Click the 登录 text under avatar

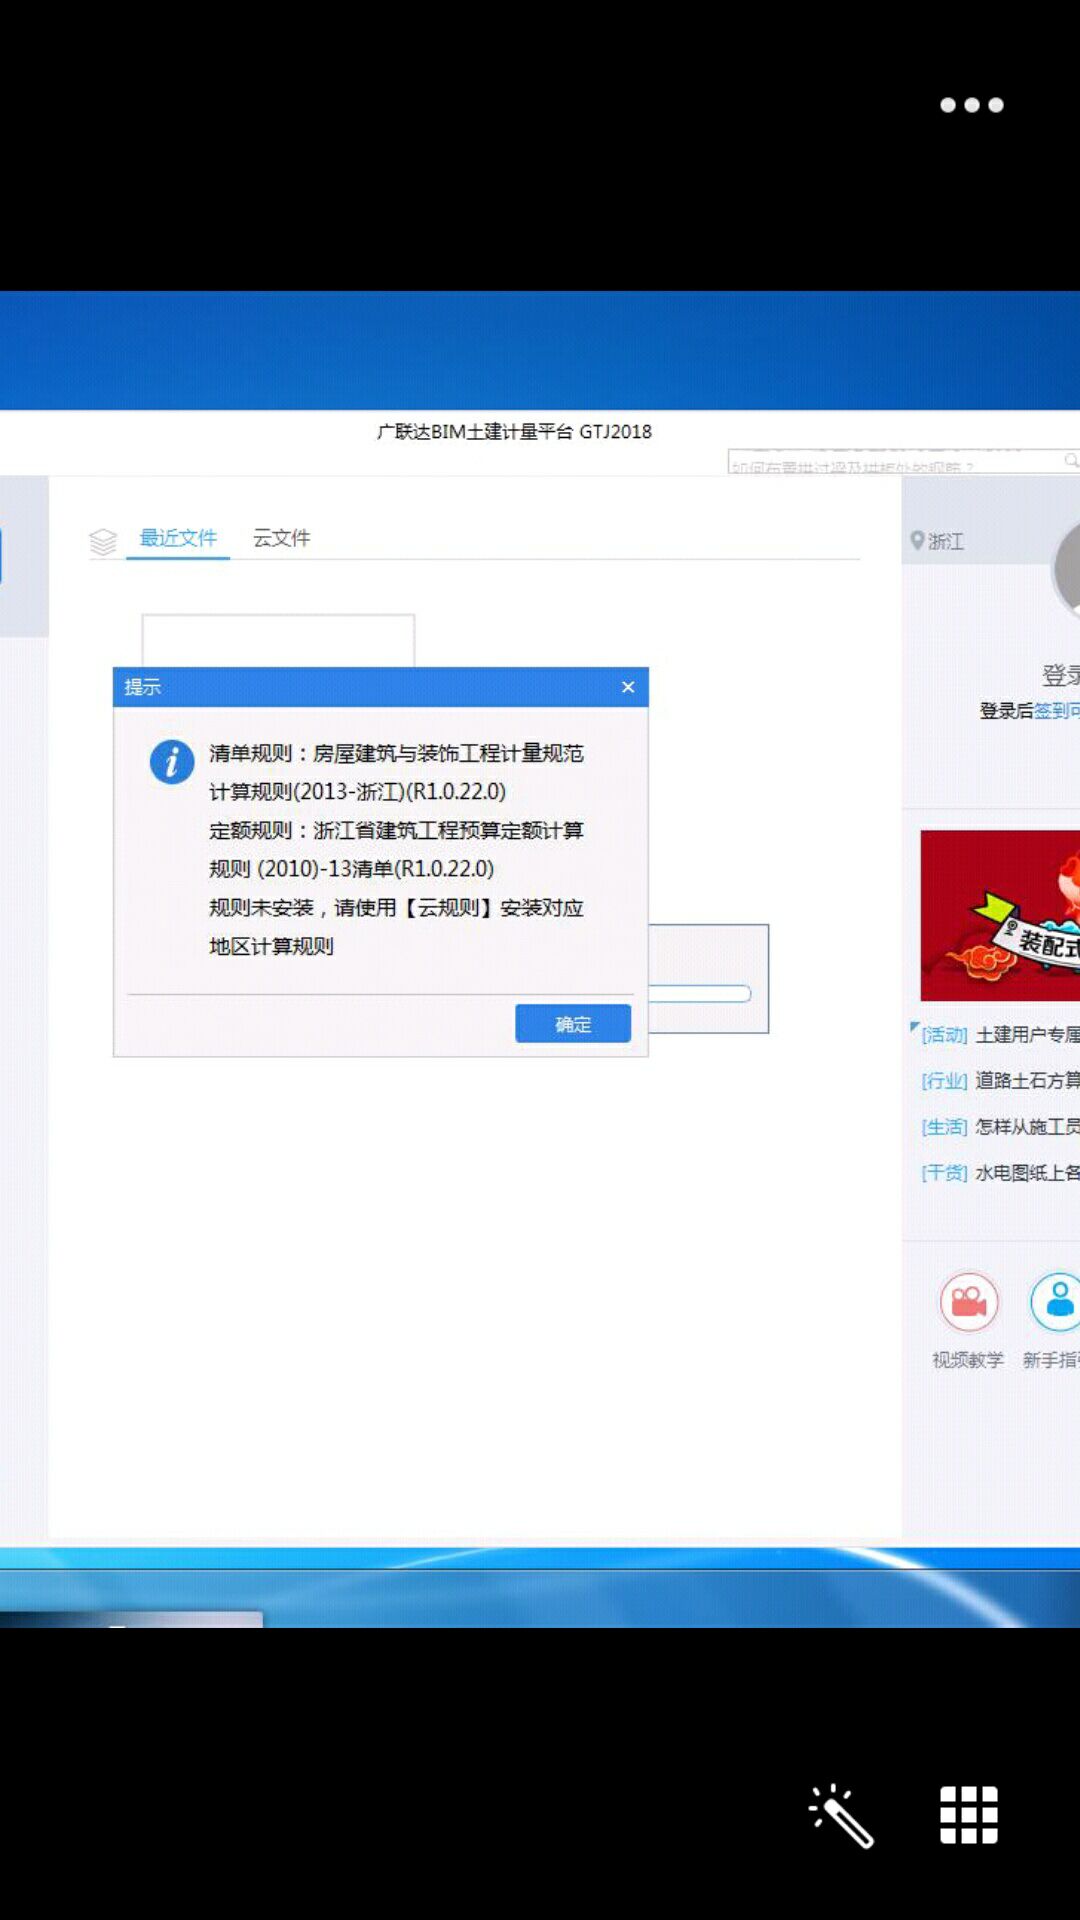1061,676
